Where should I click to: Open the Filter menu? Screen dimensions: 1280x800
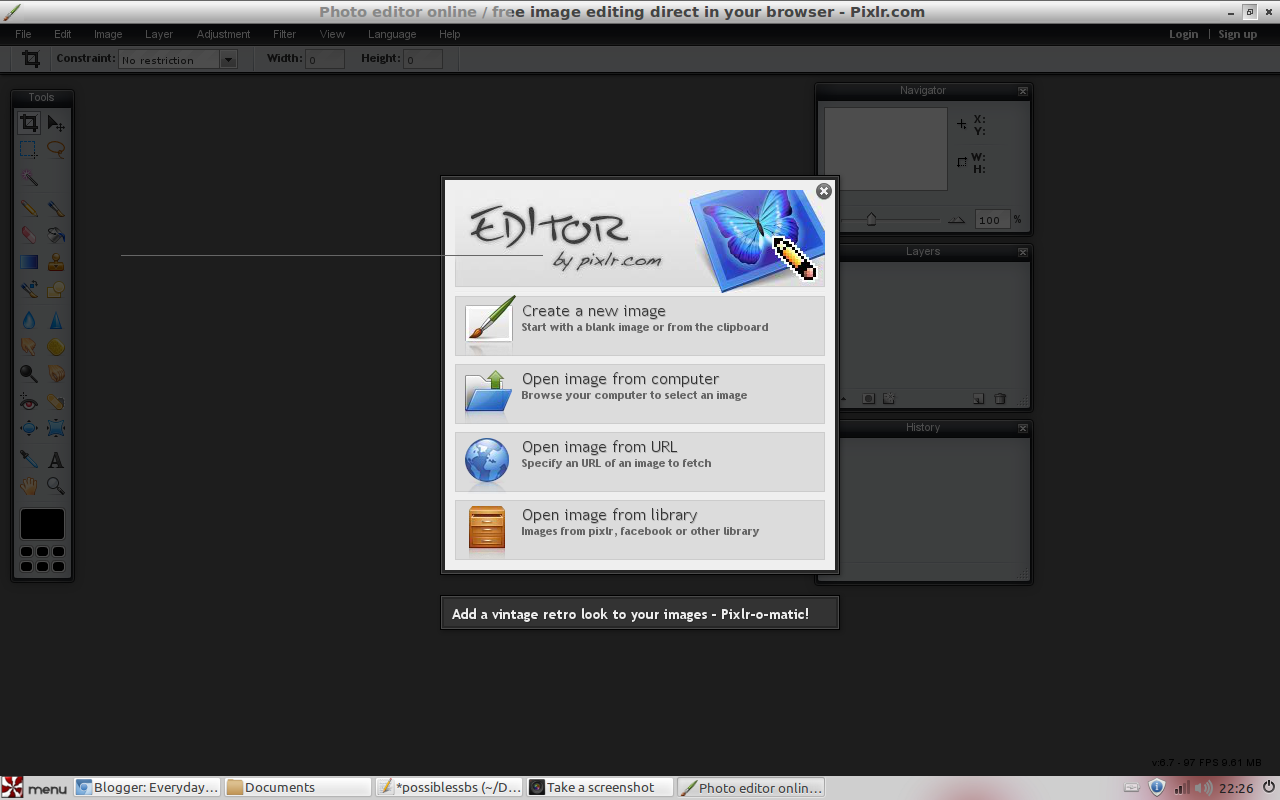click(285, 34)
